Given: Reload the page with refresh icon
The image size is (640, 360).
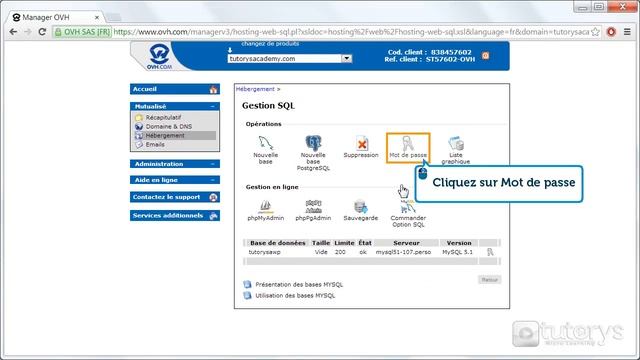Looking at the screenshot, I should pyautogui.click(x=42, y=31).
